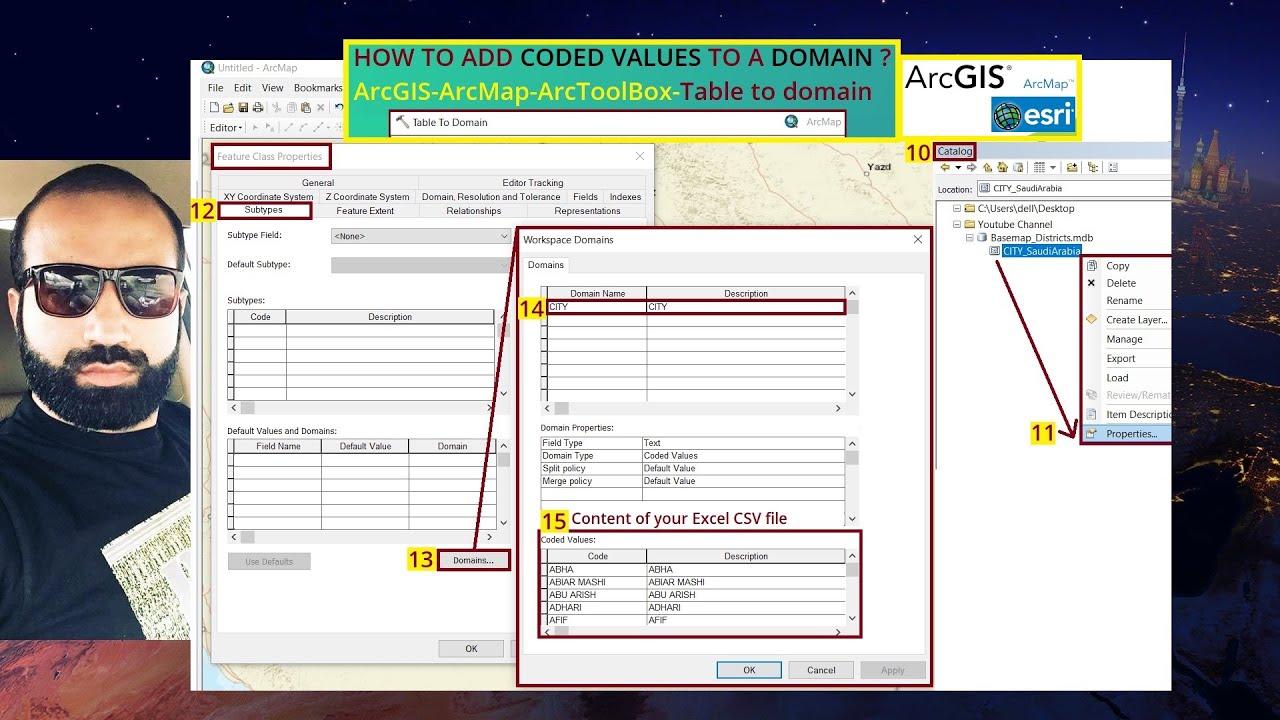Click the Delete X icon in ArcMap toolbar
Screen dimensions: 1280x720
pos(321,107)
